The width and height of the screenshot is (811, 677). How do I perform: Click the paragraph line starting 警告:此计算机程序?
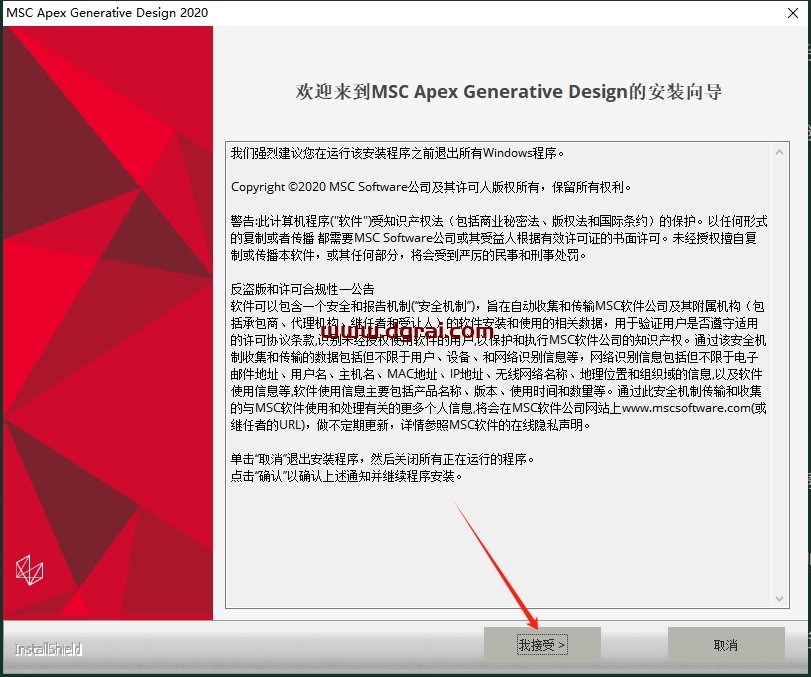tap(499, 221)
